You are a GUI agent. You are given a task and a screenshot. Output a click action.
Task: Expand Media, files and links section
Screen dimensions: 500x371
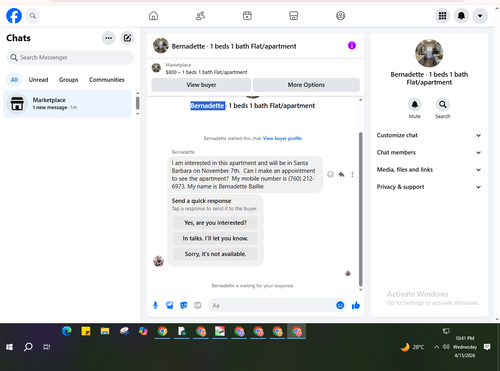(429, 170)
